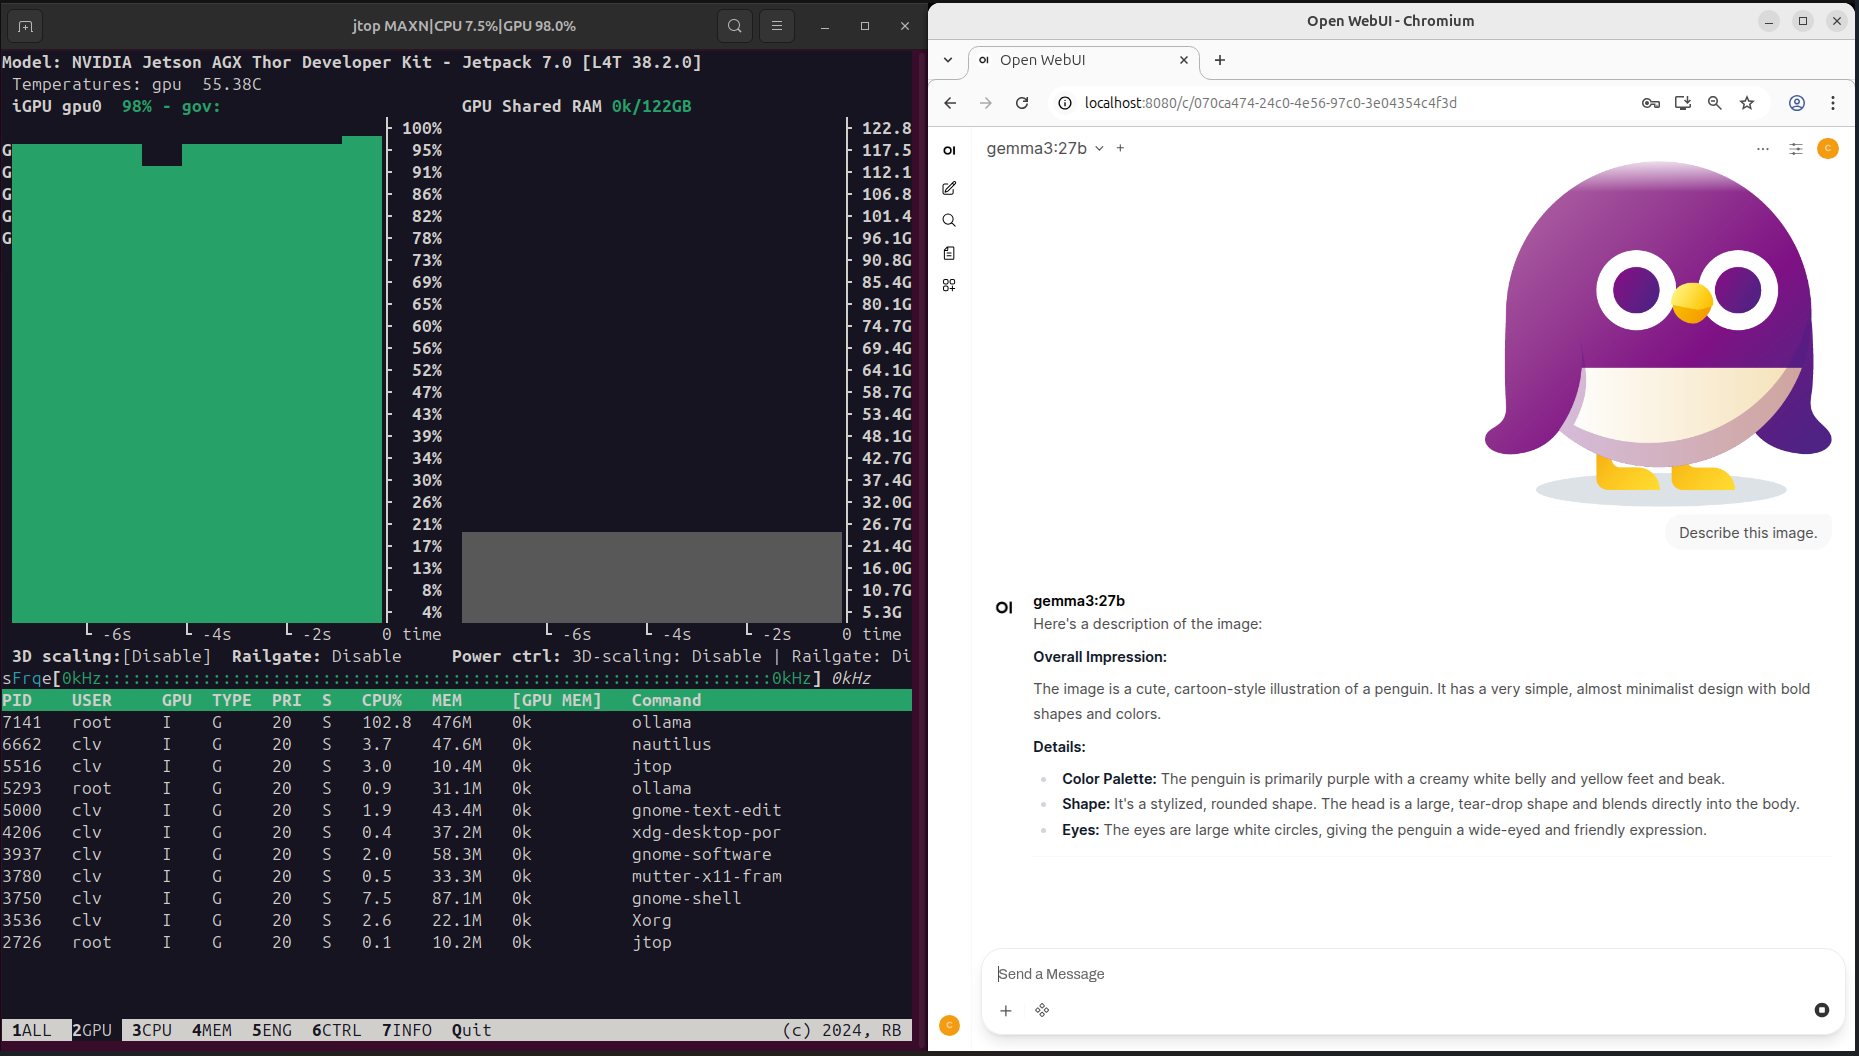Stop the response generation
Viewport: 1859px width, 1056px height.
click(1821, 1010)
